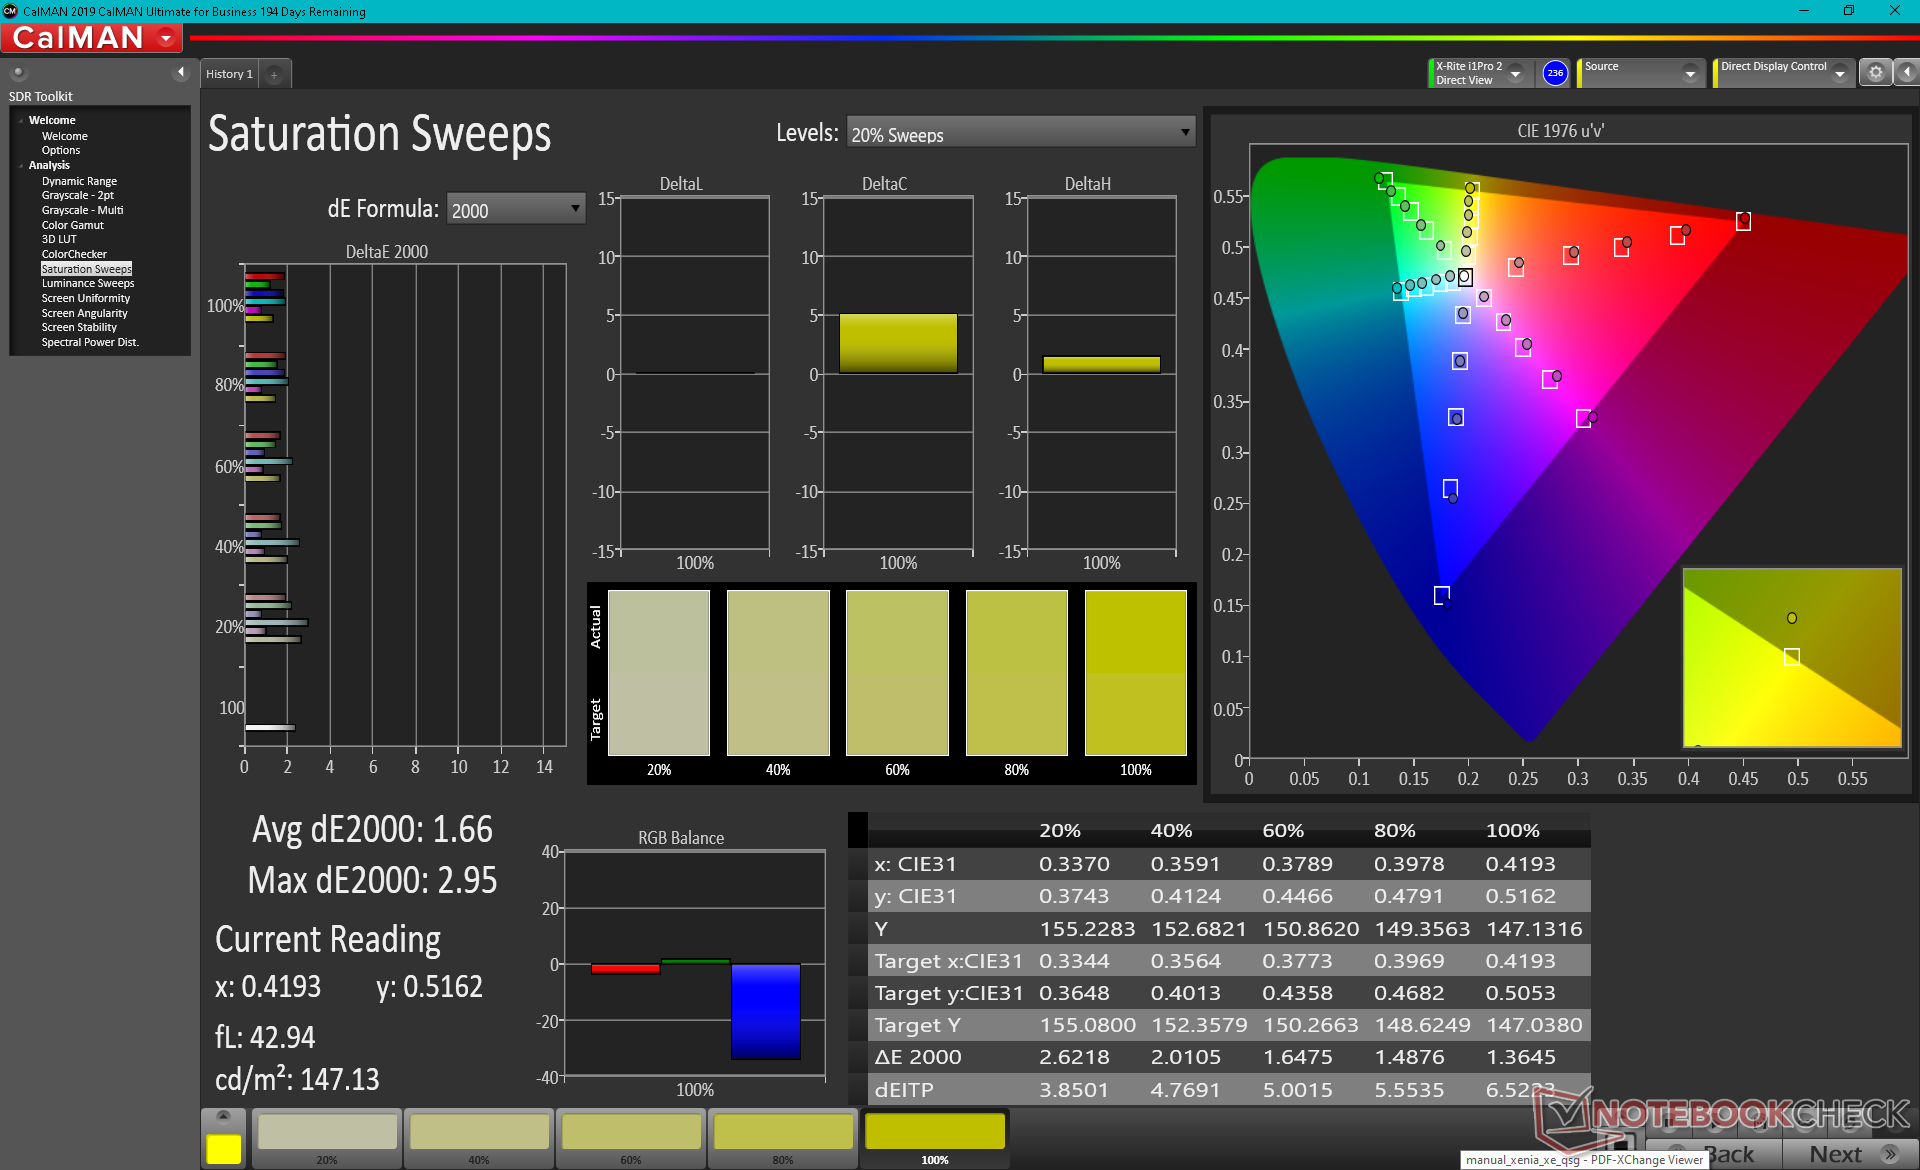Collapse the right panel arrow button

1906,72
